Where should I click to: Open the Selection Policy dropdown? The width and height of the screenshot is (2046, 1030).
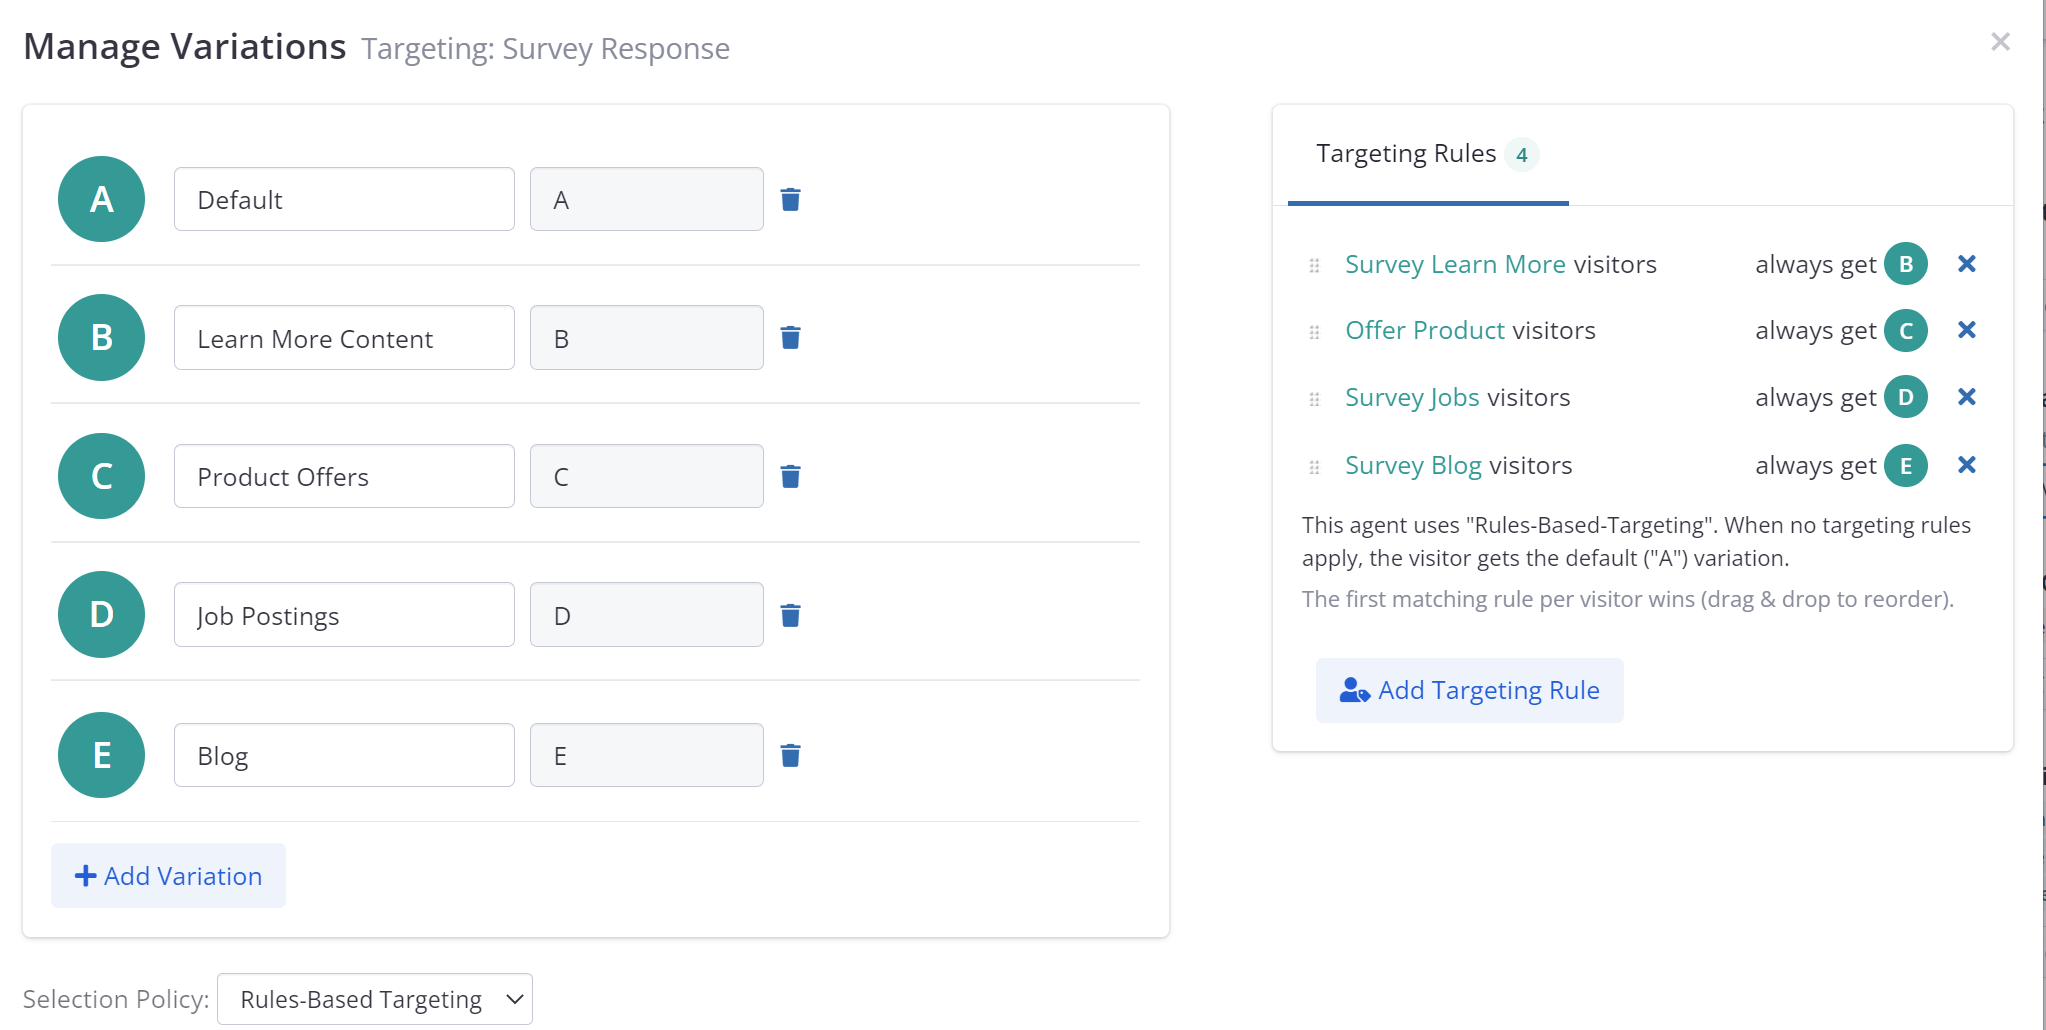(375, 999)
